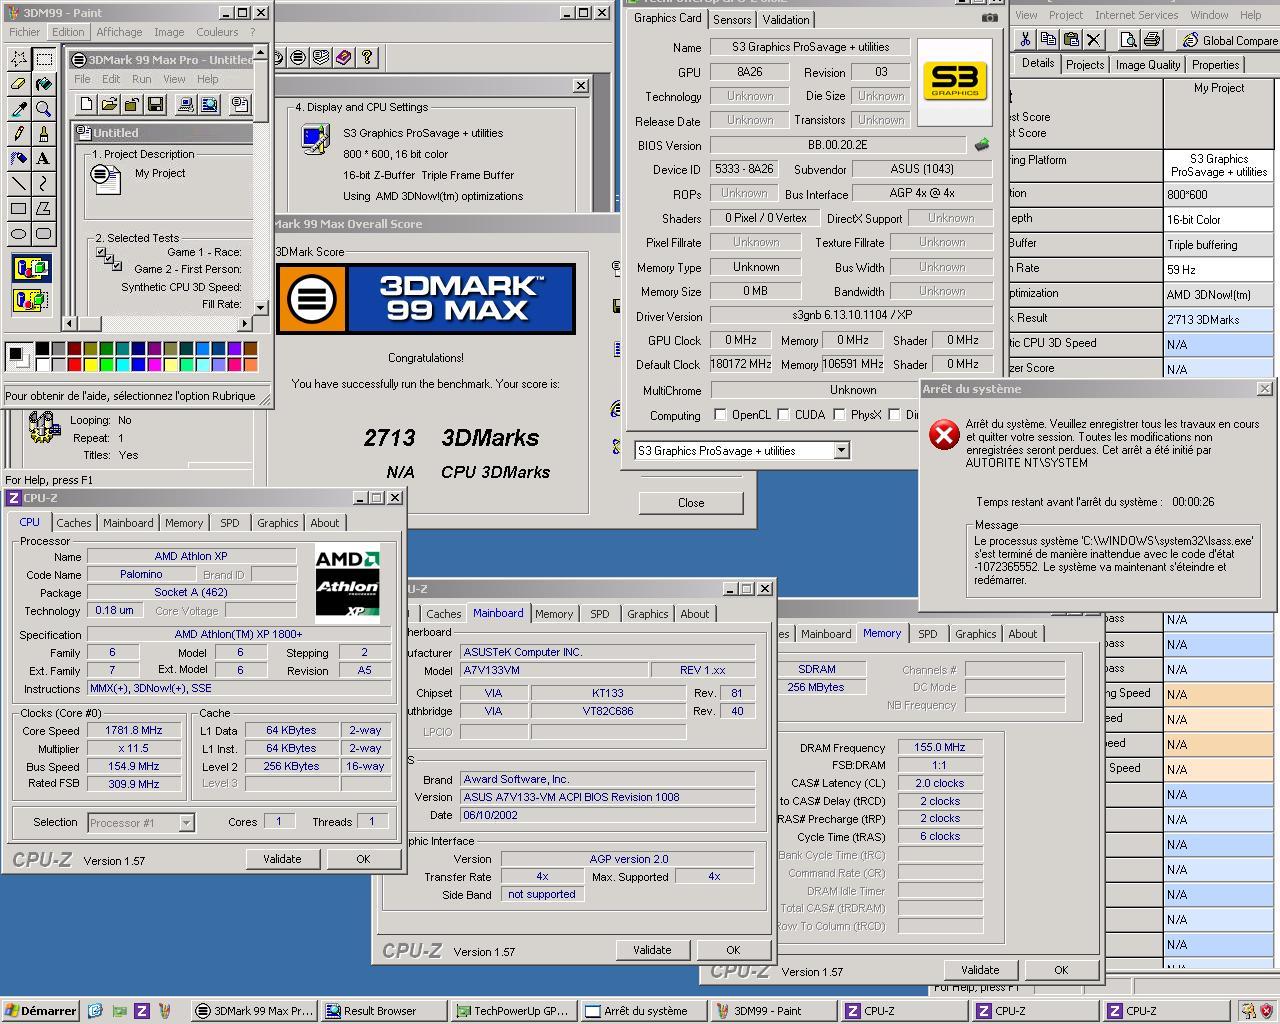Screen dimensions: 1280x1024
Task: Click Paint canvas vertical scrollbar down arrow
Action: (x=261, y=308)
